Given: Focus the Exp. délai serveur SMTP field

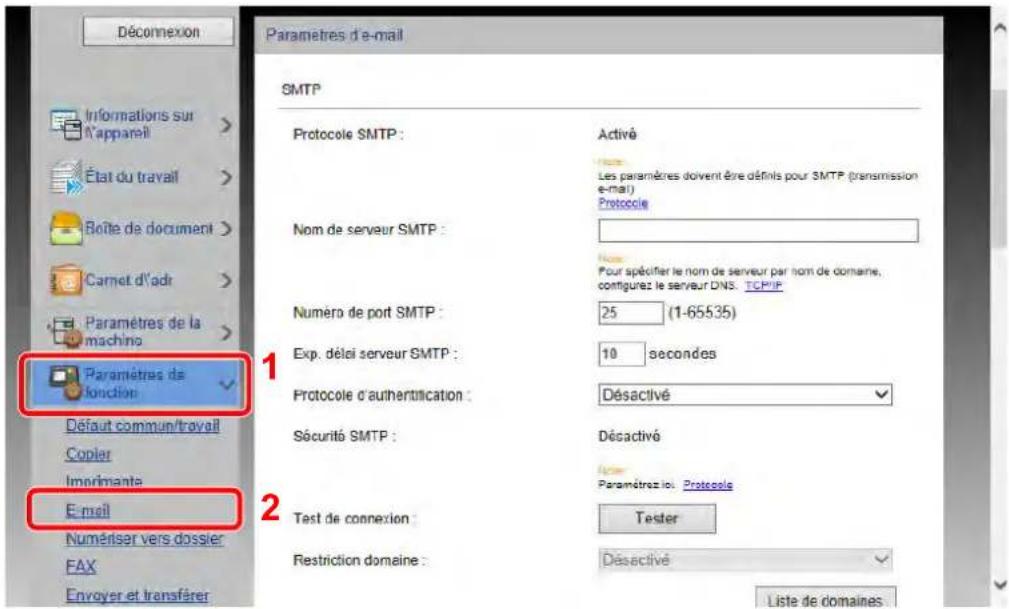Looking at the screenshot, I should 621,354.
